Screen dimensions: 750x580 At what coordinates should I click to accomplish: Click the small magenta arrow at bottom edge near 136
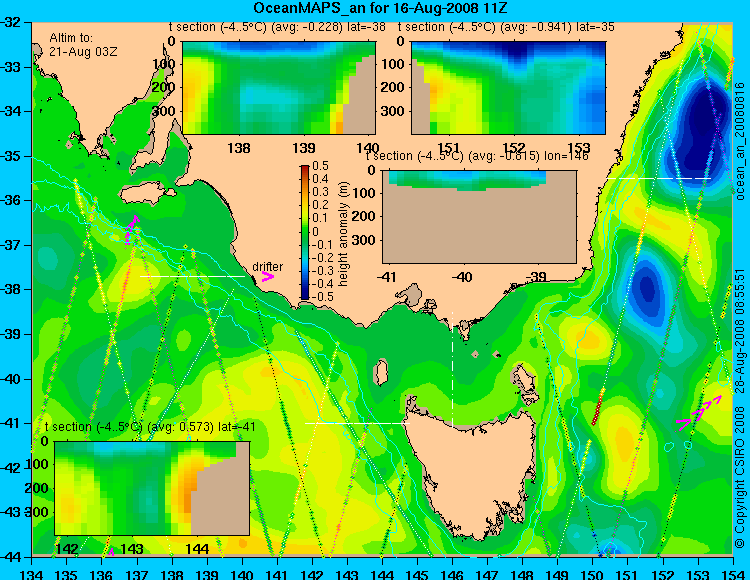pyautogui.click(x=110, y=552)
